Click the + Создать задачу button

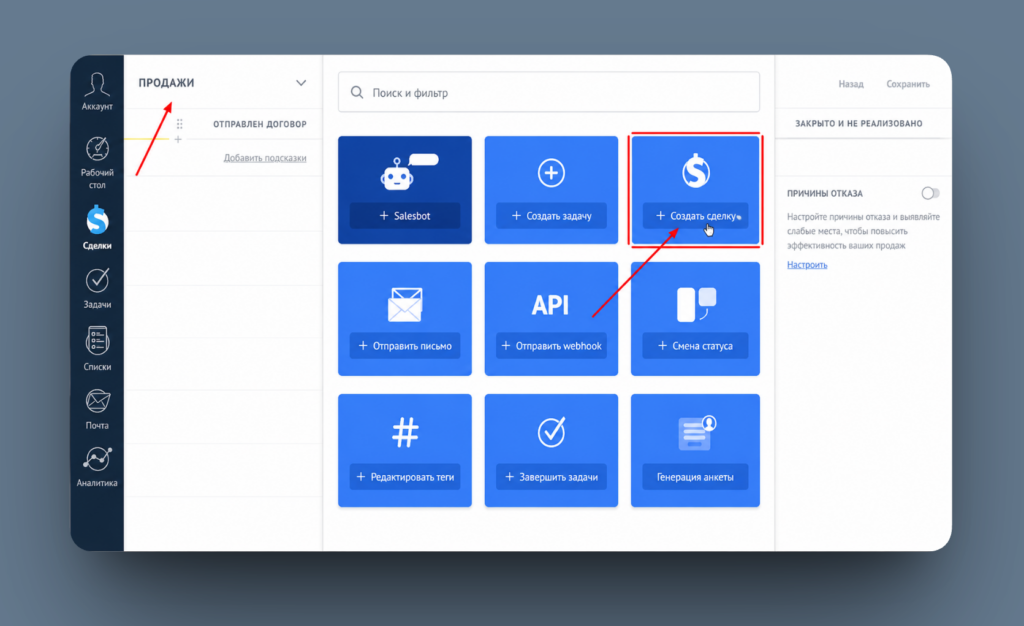[551, 216]
